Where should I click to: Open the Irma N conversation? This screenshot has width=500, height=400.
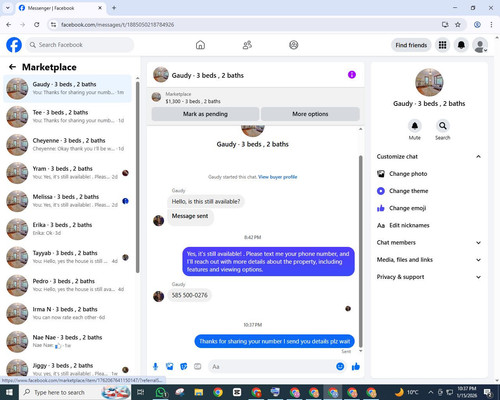click(67, 313)
